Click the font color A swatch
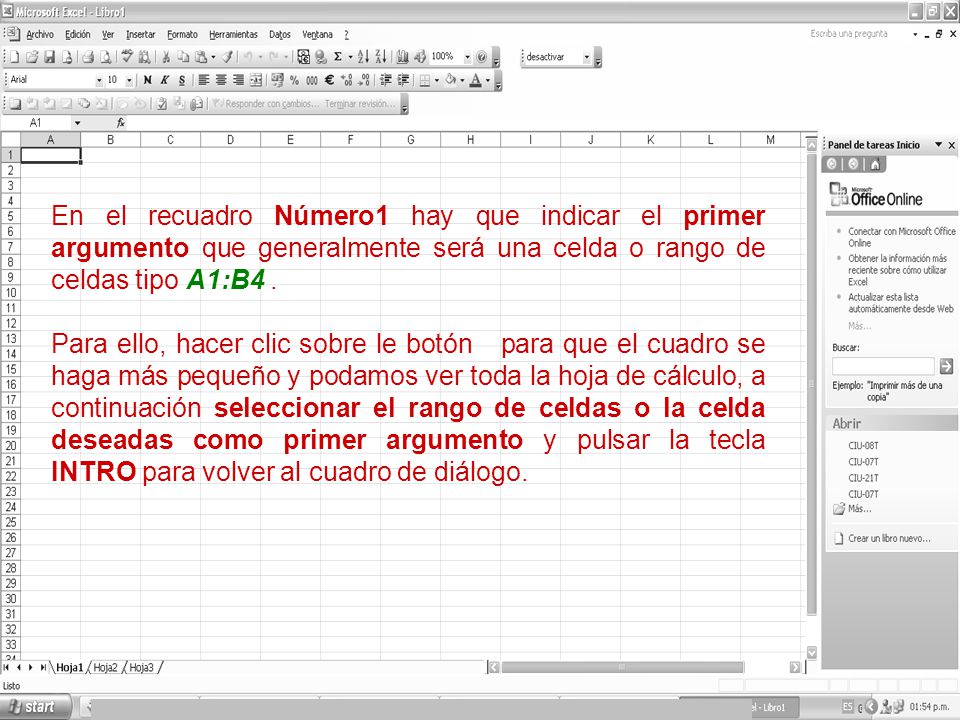Screen dimensions: 960x720 coord(475,80)
